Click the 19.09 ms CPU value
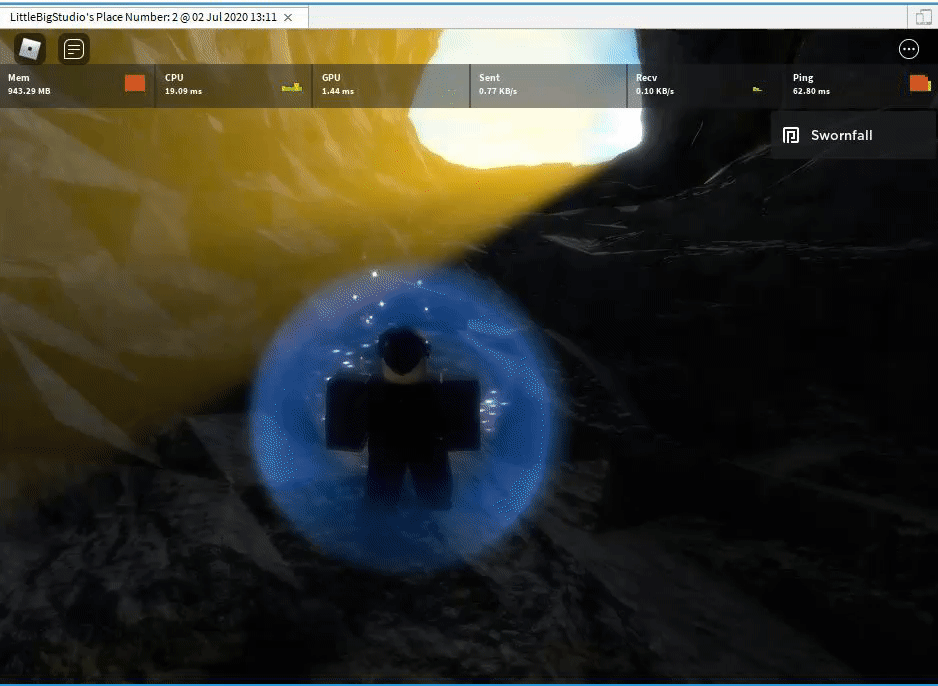This screenshot has height=686, width=938. click(184, 92)
